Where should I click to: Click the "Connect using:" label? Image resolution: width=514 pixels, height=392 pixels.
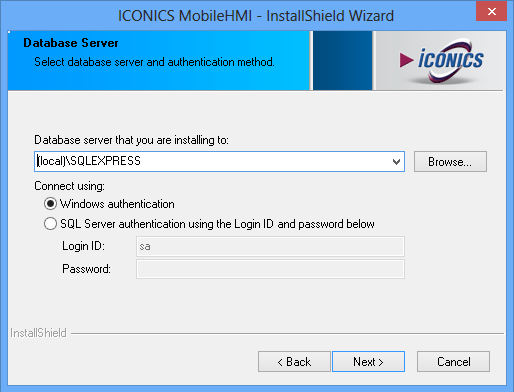(69, 186)
